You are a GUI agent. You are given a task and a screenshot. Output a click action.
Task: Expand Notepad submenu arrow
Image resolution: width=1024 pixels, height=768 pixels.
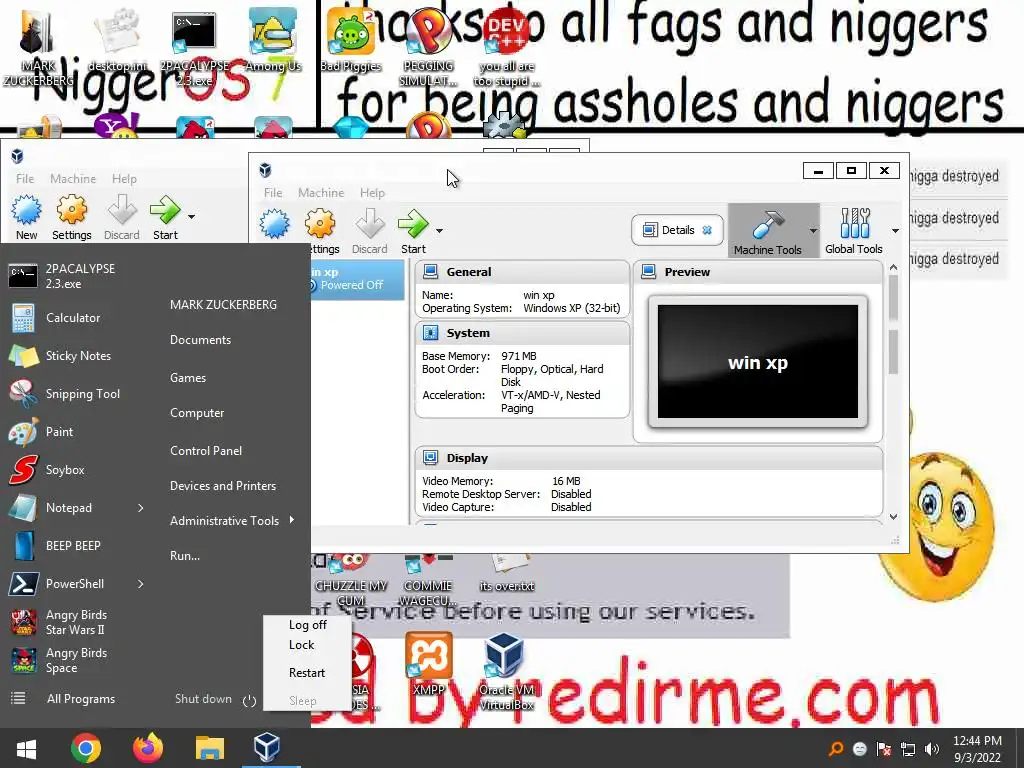(x=141, y=508)
